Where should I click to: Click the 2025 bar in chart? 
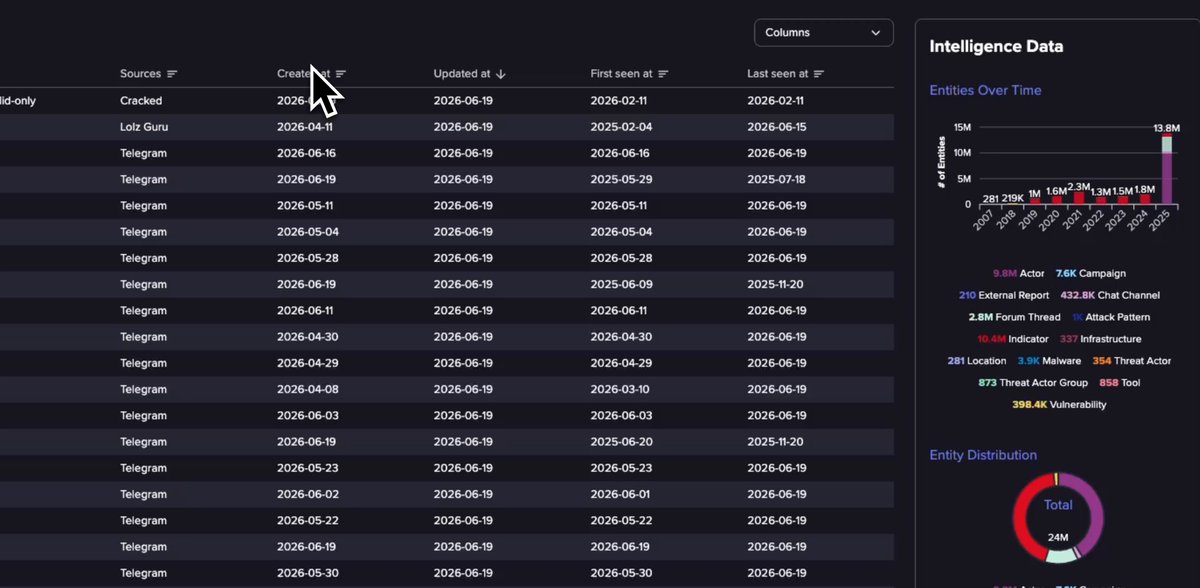1166,170
